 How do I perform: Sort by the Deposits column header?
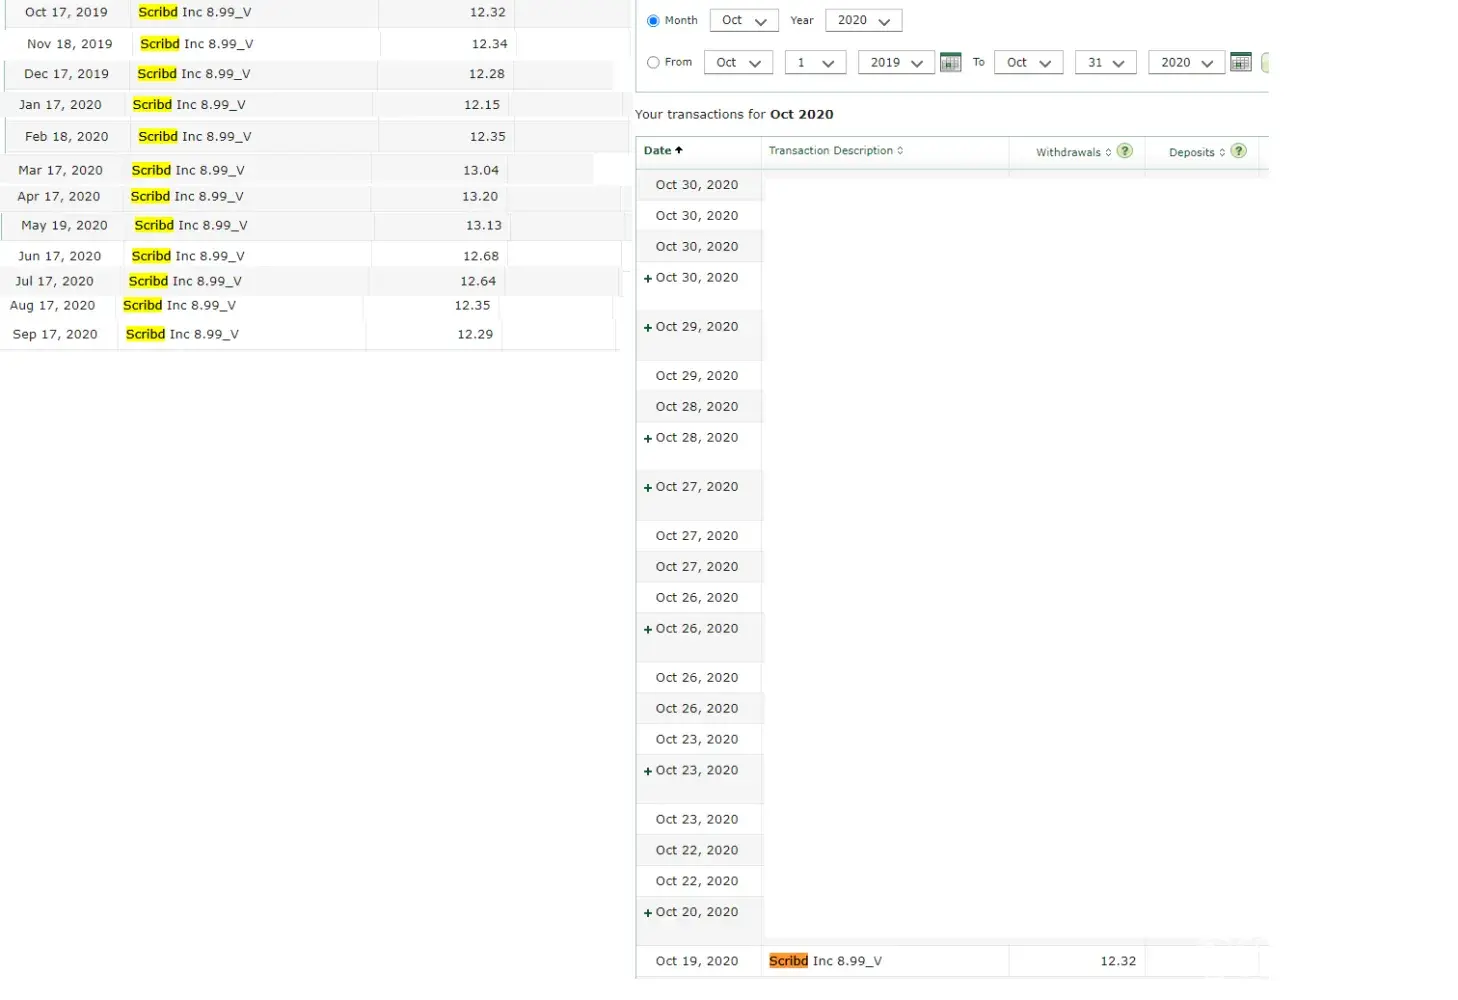point(1192,153)
